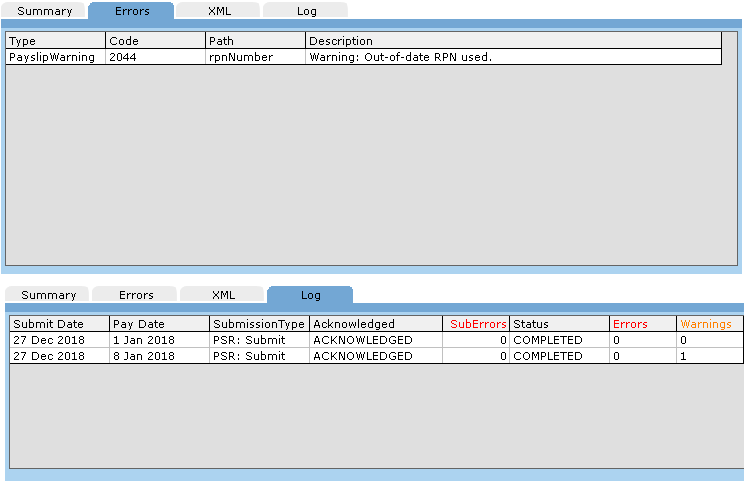The width and height of the screenshot is (754, 495).
Task: Click the SubmissionType column header
Action: [x=259, y=324]
